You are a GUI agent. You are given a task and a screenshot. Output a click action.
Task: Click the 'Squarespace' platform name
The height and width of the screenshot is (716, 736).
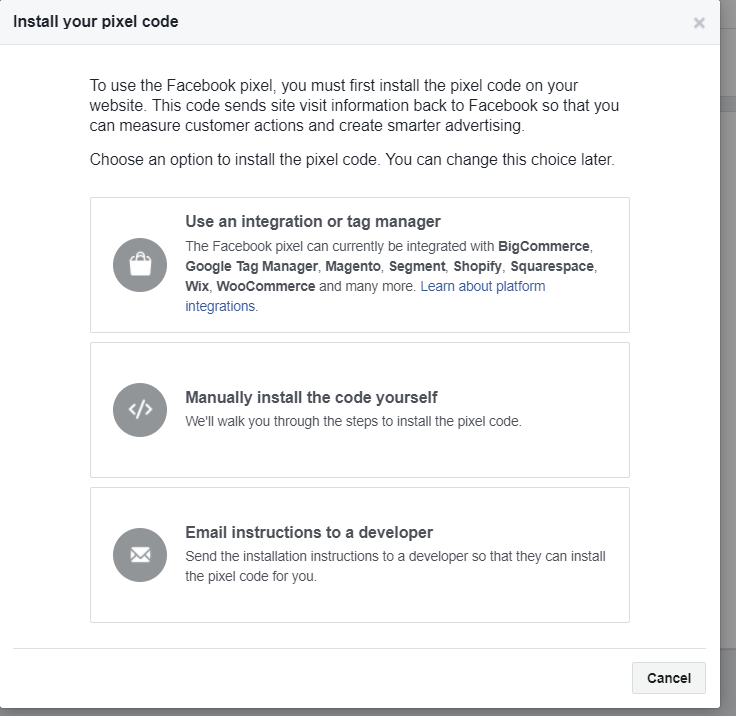click(x=552, y=267)
